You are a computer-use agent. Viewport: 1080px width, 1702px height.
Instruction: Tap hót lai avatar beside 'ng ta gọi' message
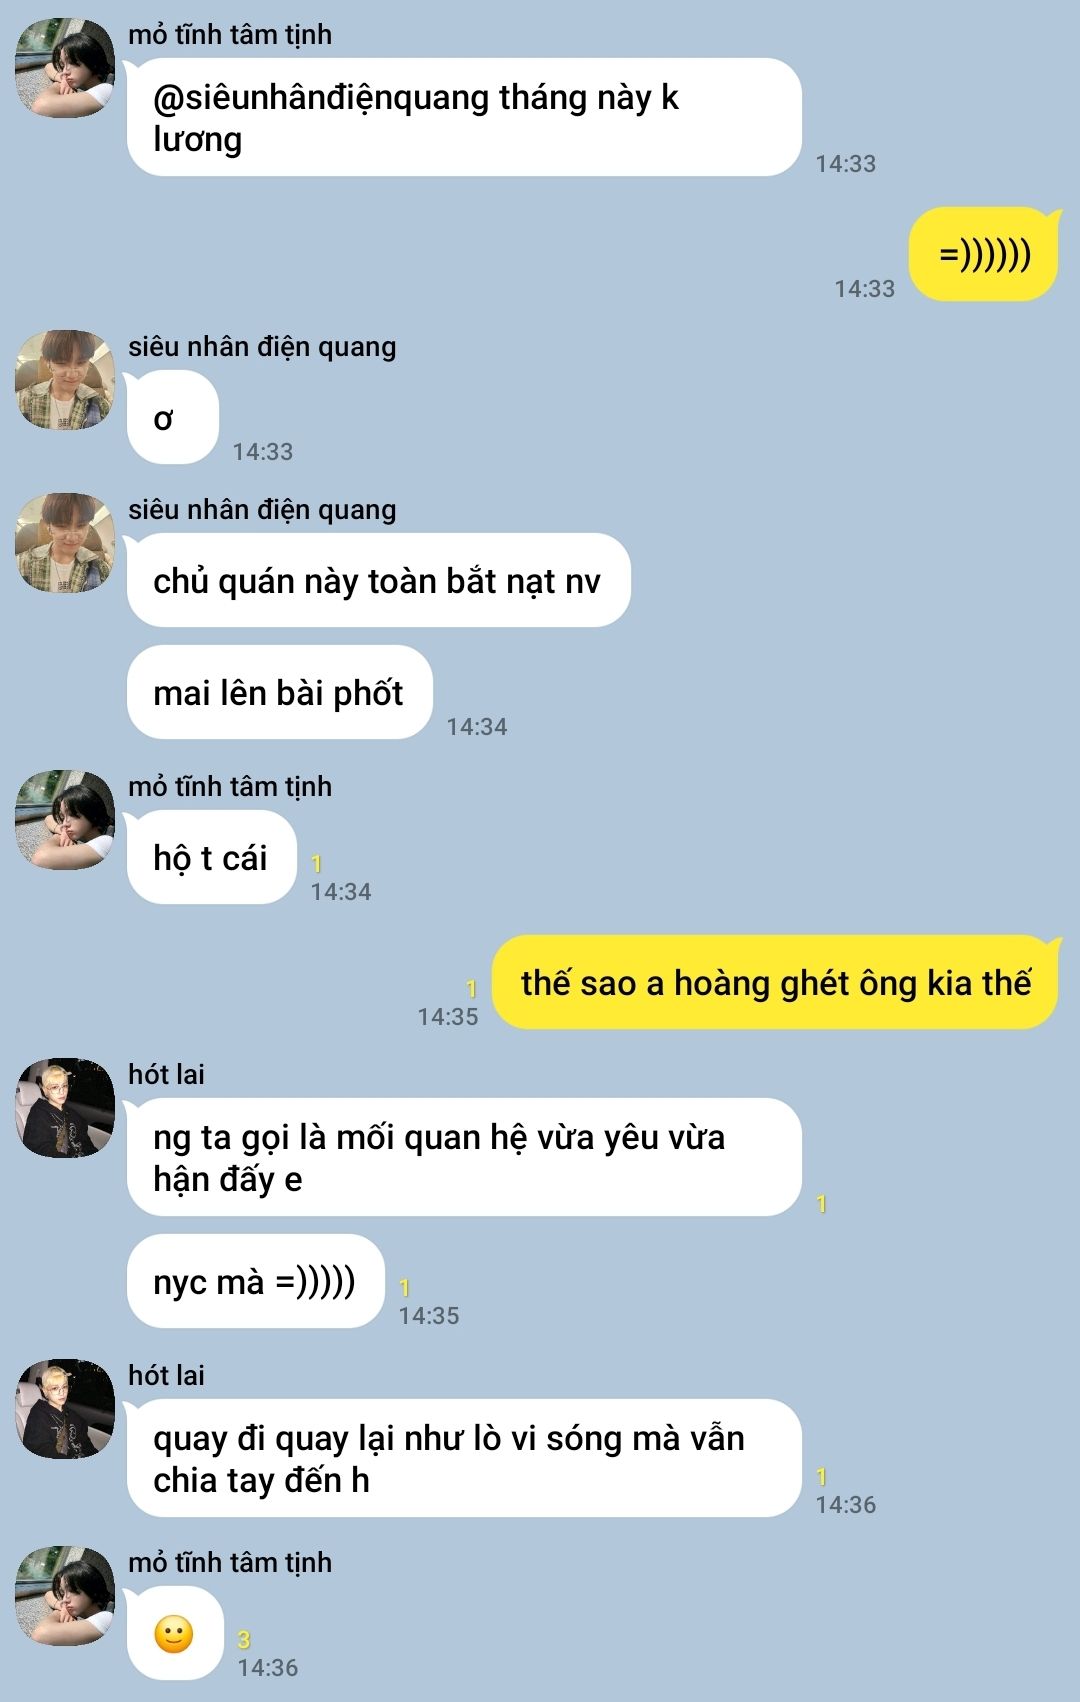65,1108
